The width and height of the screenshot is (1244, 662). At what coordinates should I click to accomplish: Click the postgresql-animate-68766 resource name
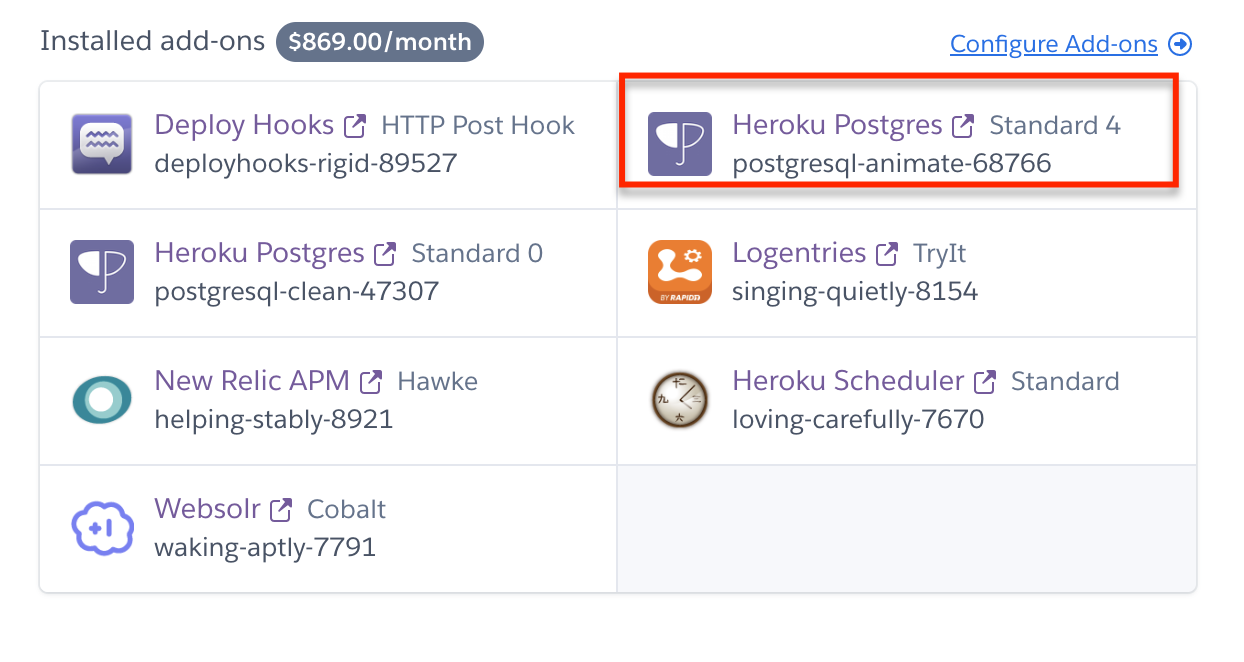891,163
